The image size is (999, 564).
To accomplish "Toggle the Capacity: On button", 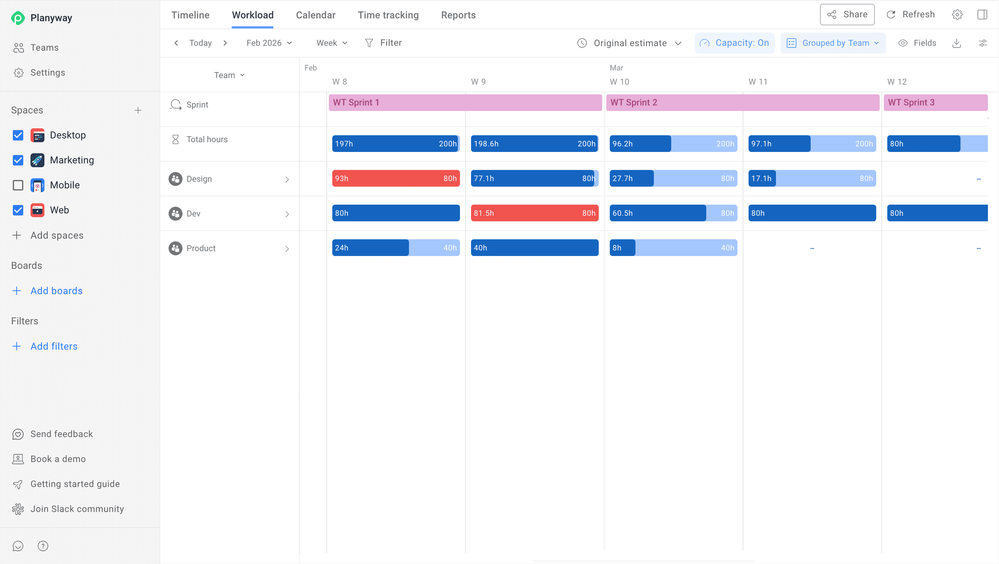I will 735,43.
